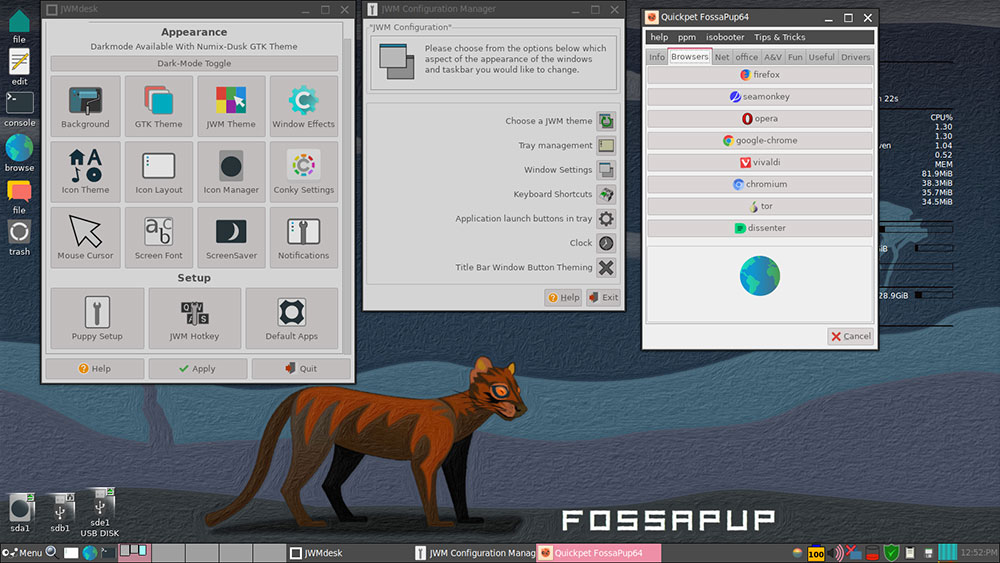Image resolution: width=1000 pixels, height=563 pixels.
Task: Install vivaldi from Quickpet
Action: click(x=760, y=162)
